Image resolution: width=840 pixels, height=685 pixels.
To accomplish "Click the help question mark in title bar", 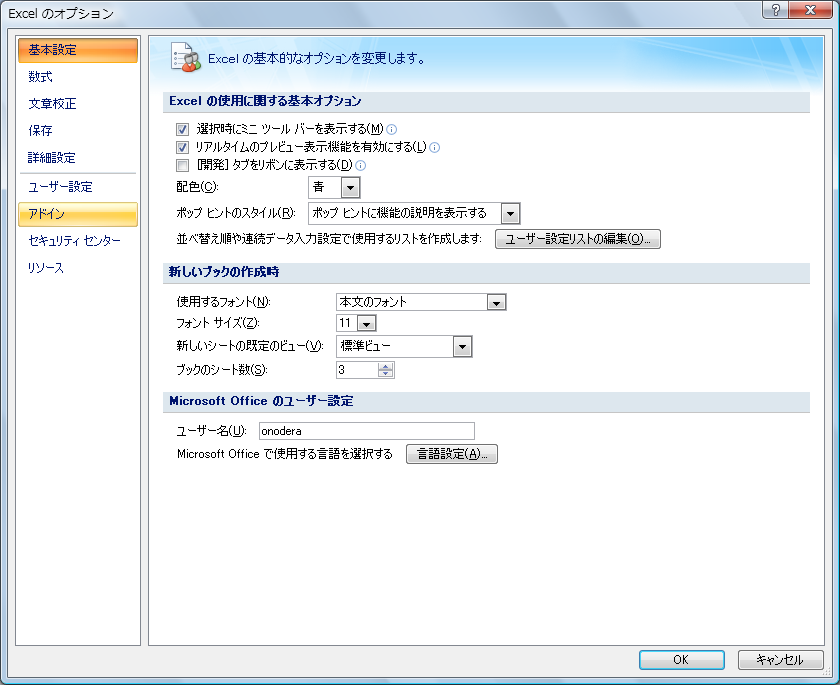I will pyautogui.click(x=776, y=10).
